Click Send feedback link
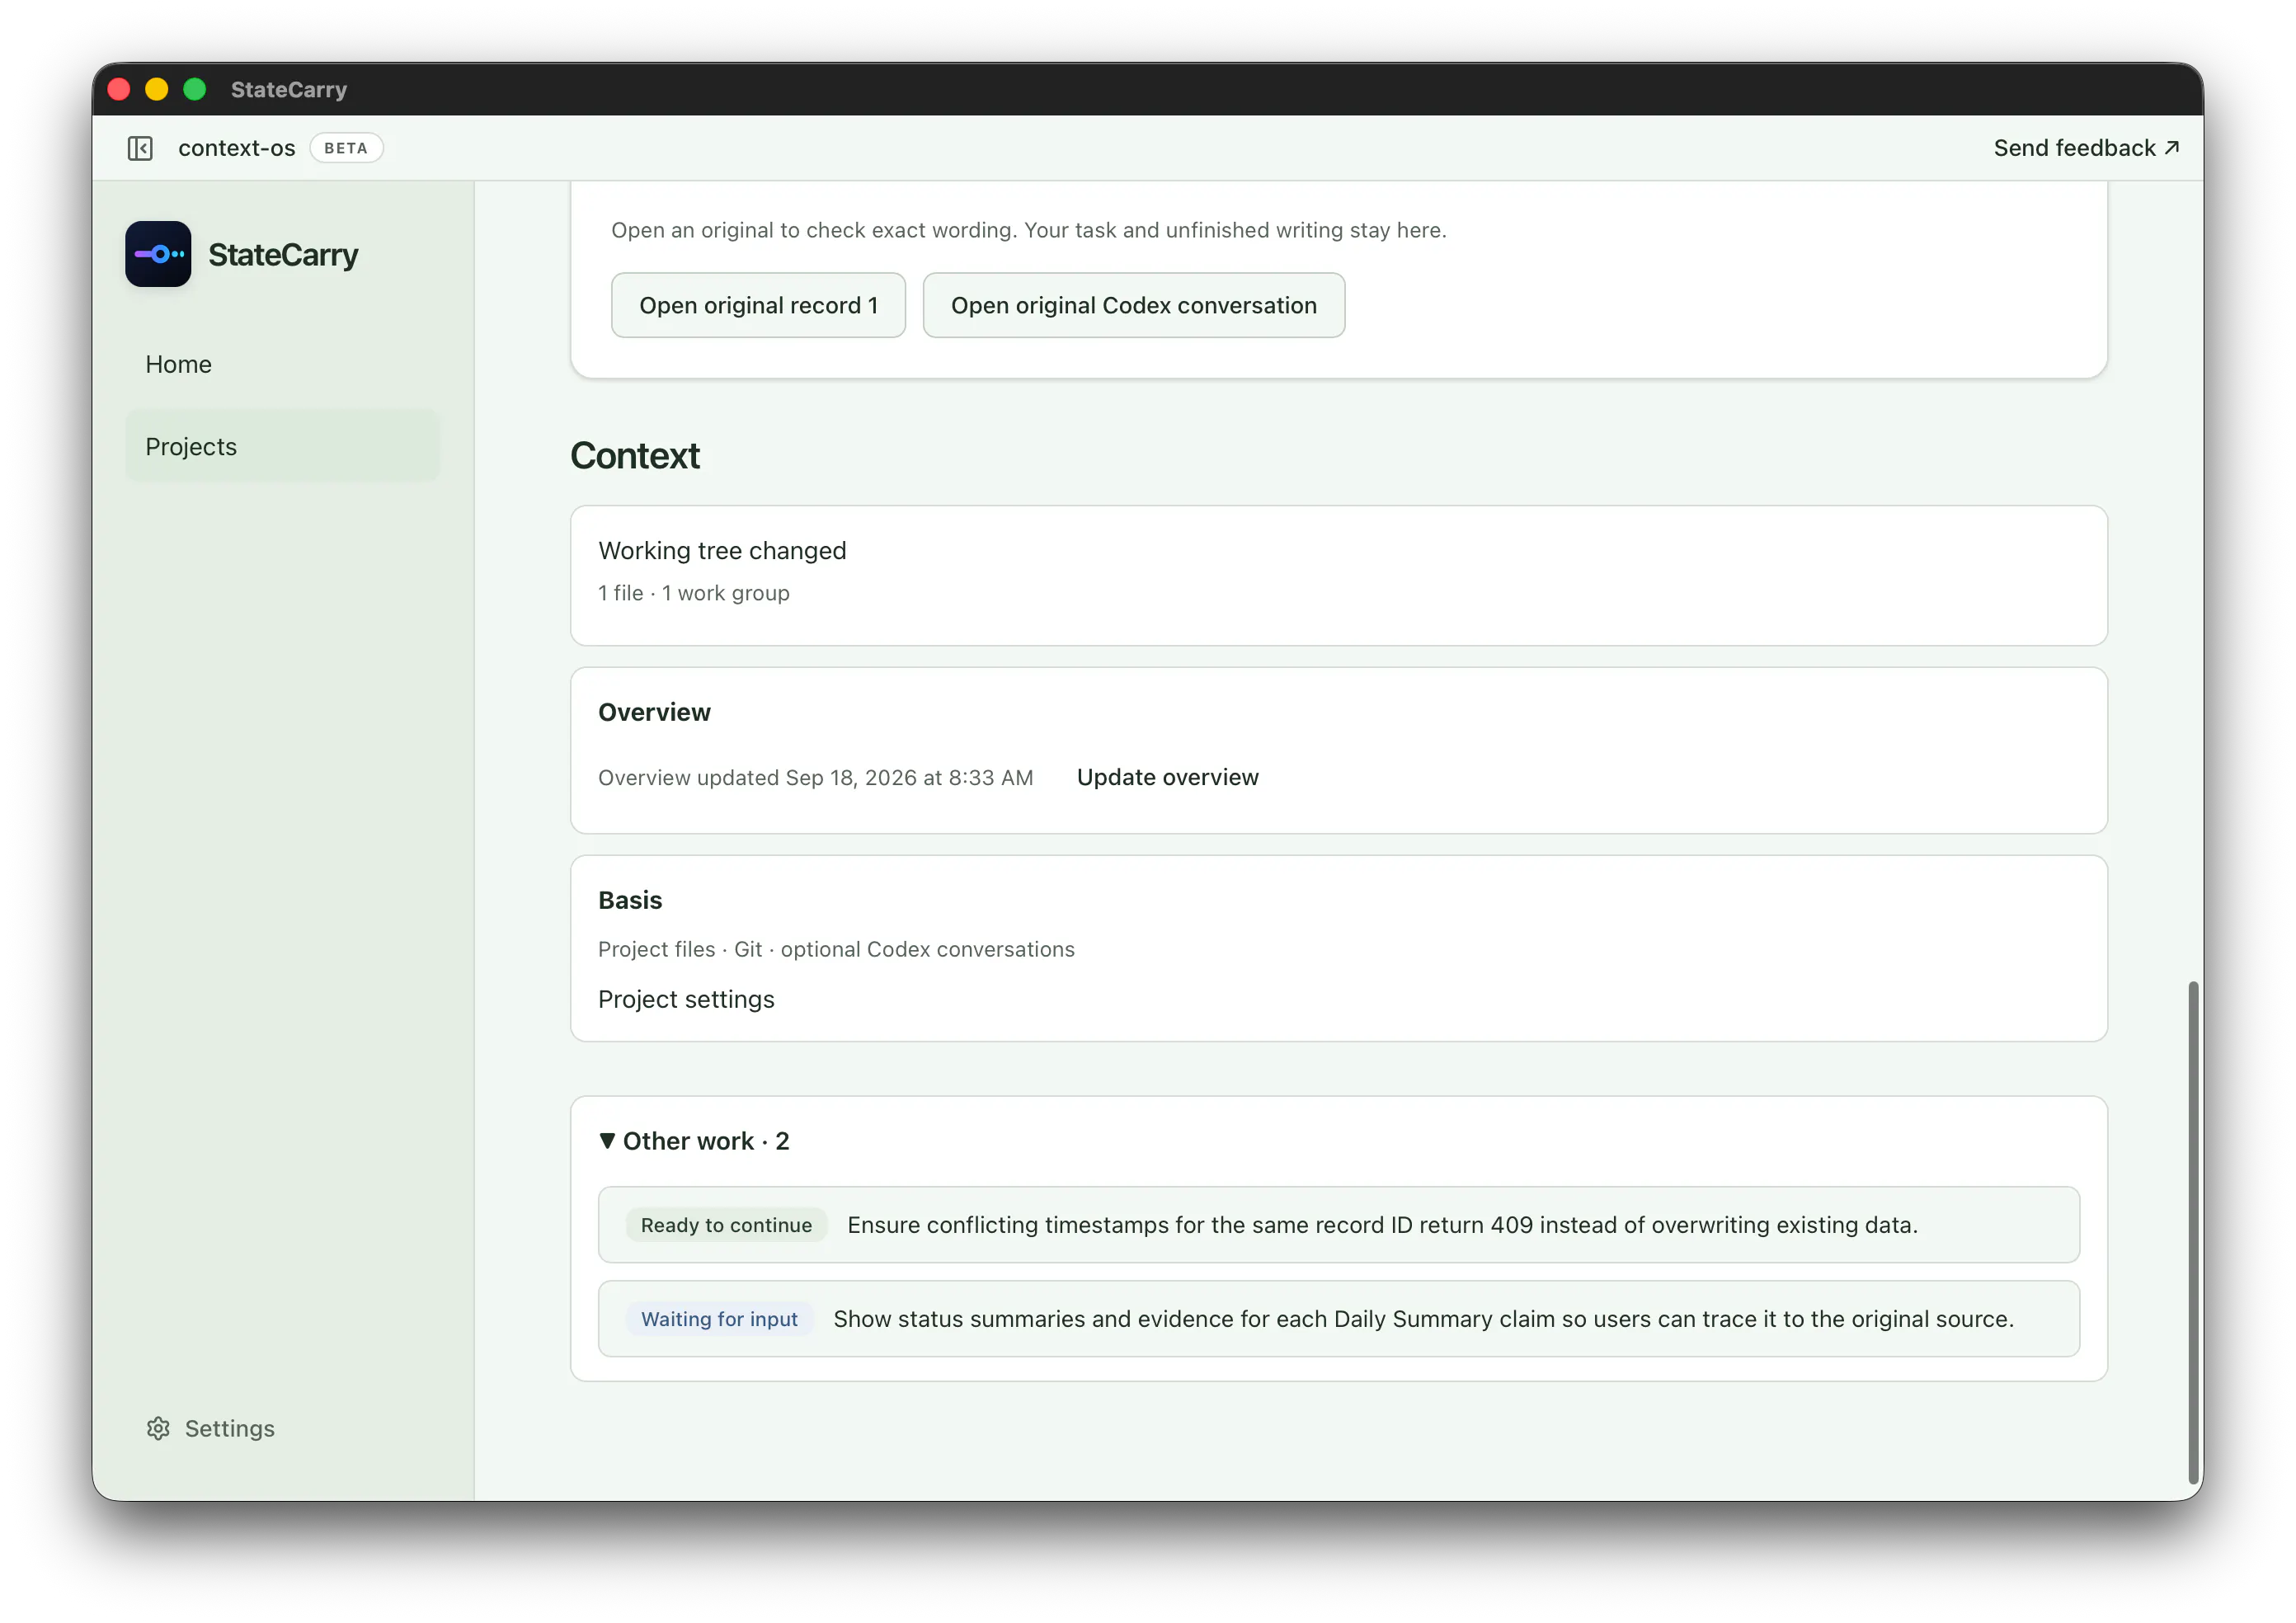Image resolution: width=2296 pixels, height=1623 pixels. click(2086, 148)
